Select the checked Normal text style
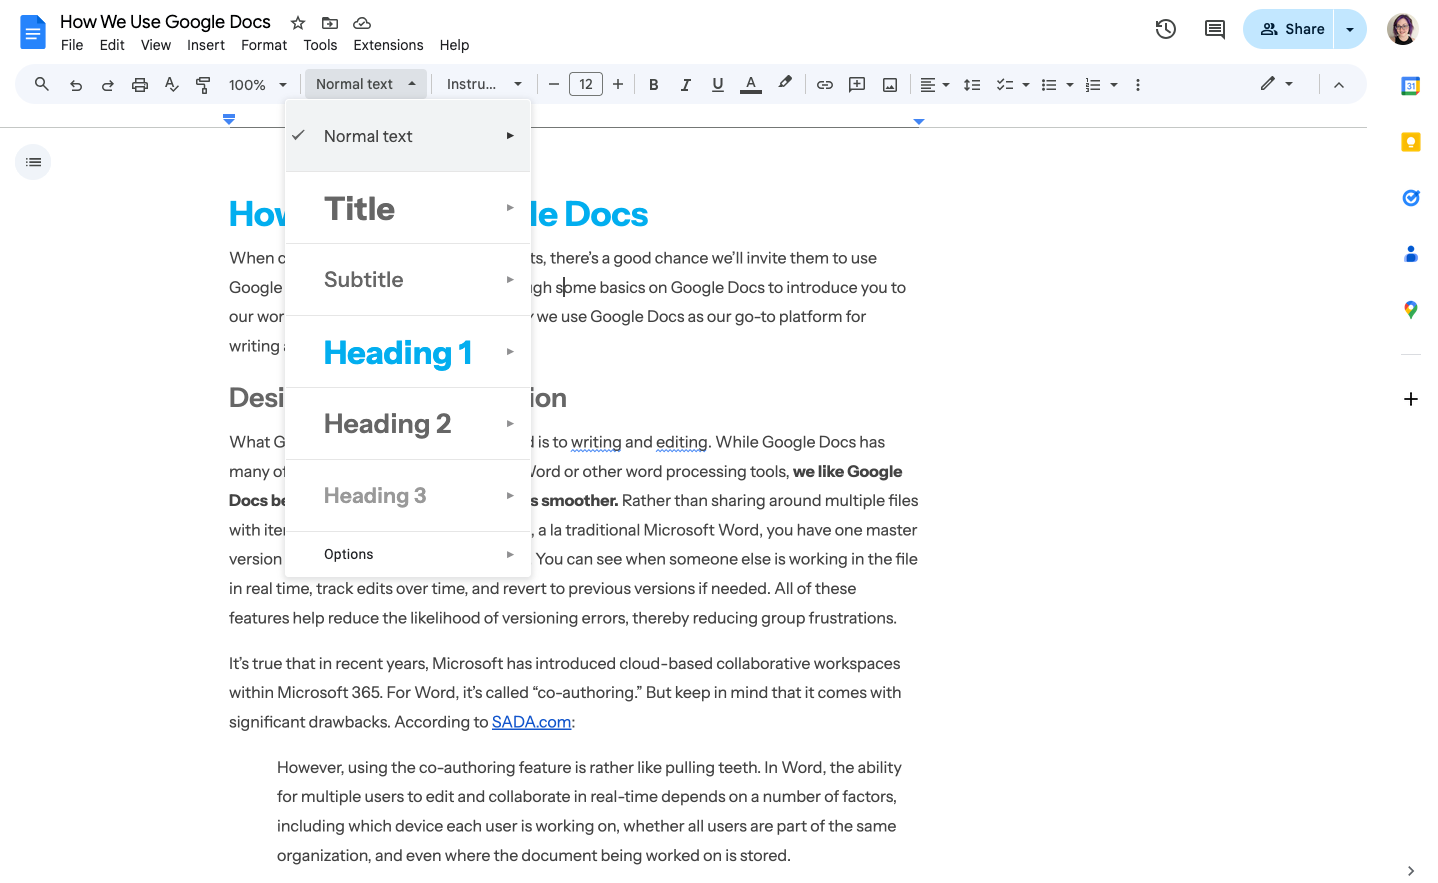 (x=408, y=136)
